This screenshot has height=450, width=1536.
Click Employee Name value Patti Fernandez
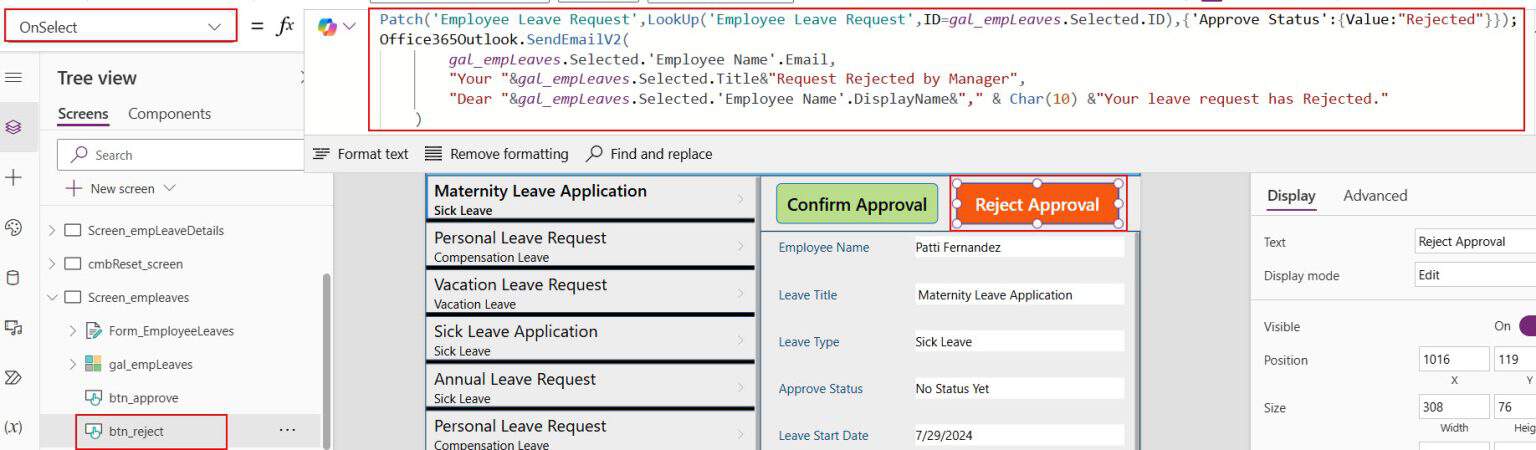[x=1018, y=247]
